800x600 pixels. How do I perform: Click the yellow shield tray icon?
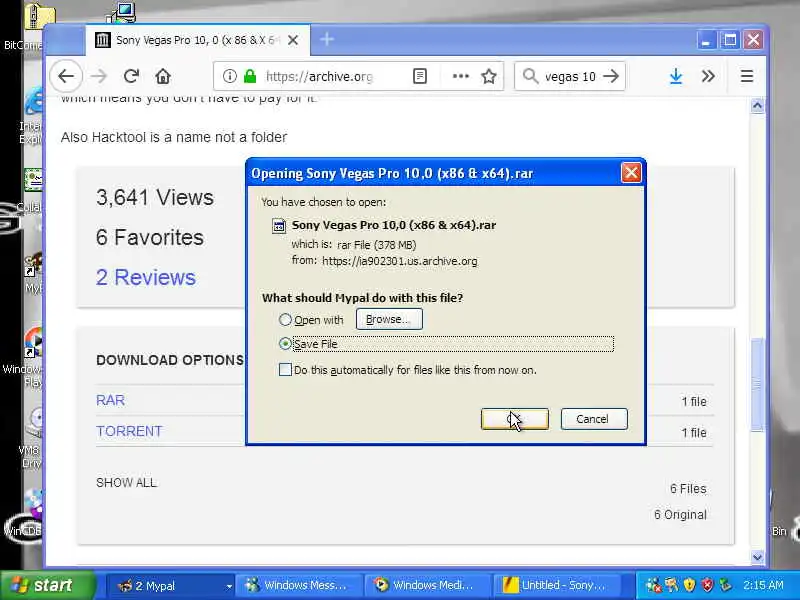pos(690,585)
